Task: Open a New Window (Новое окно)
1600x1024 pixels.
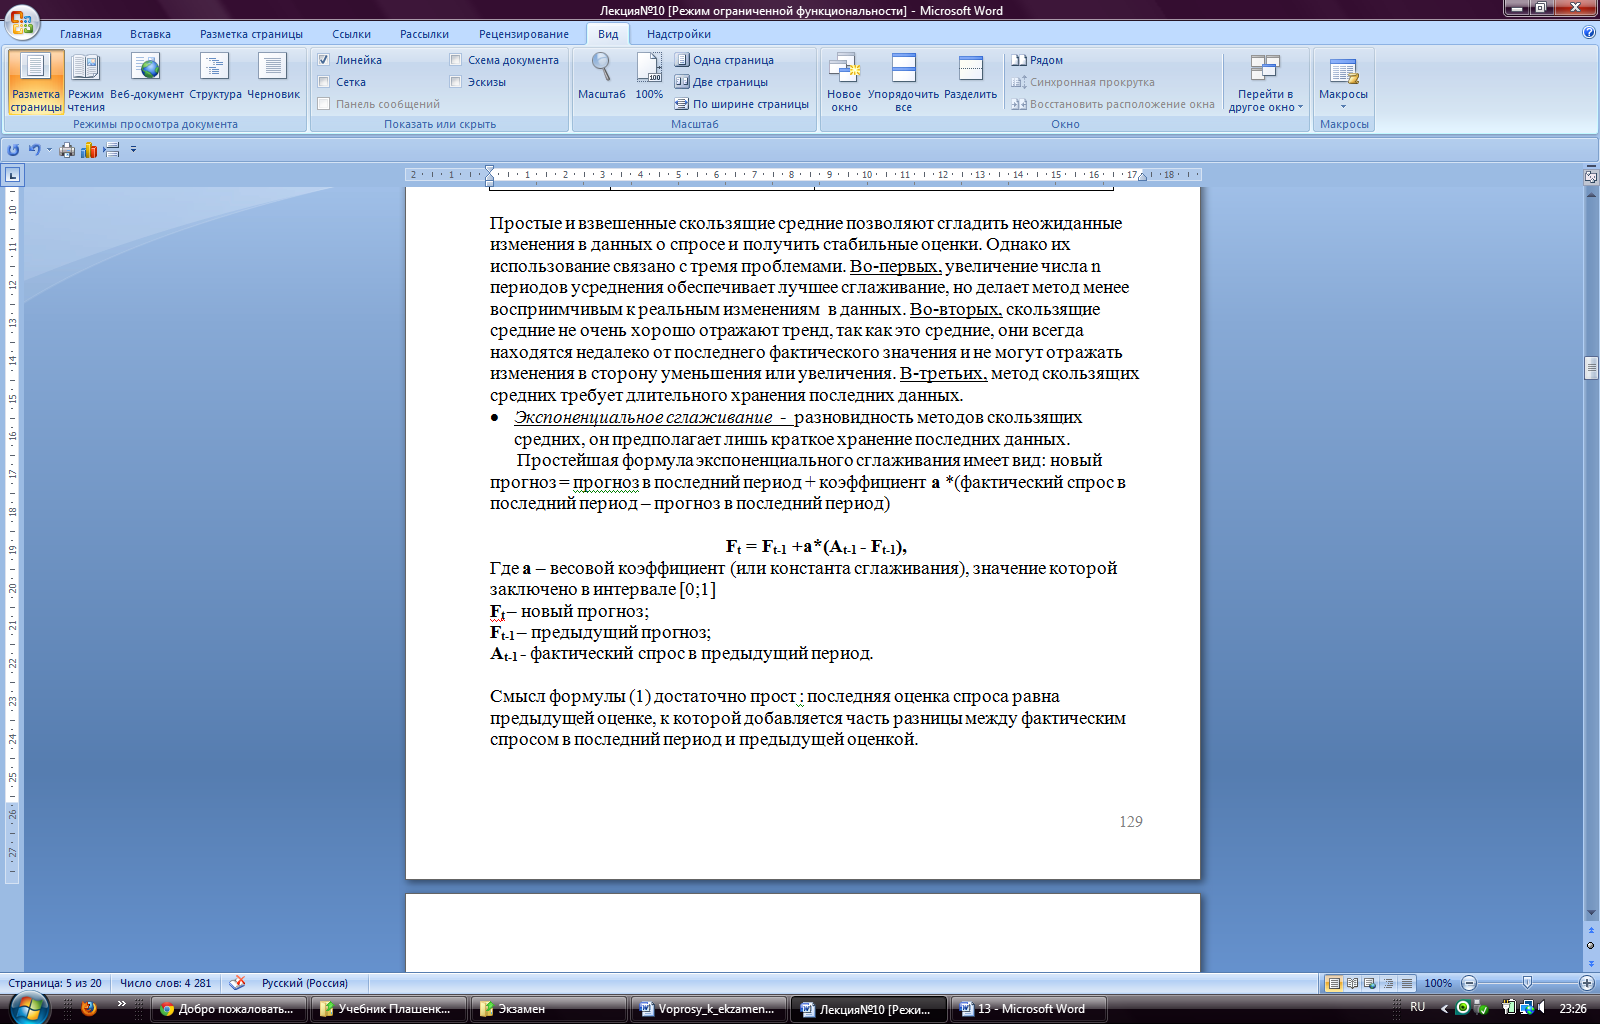Action: click(844, 82)
